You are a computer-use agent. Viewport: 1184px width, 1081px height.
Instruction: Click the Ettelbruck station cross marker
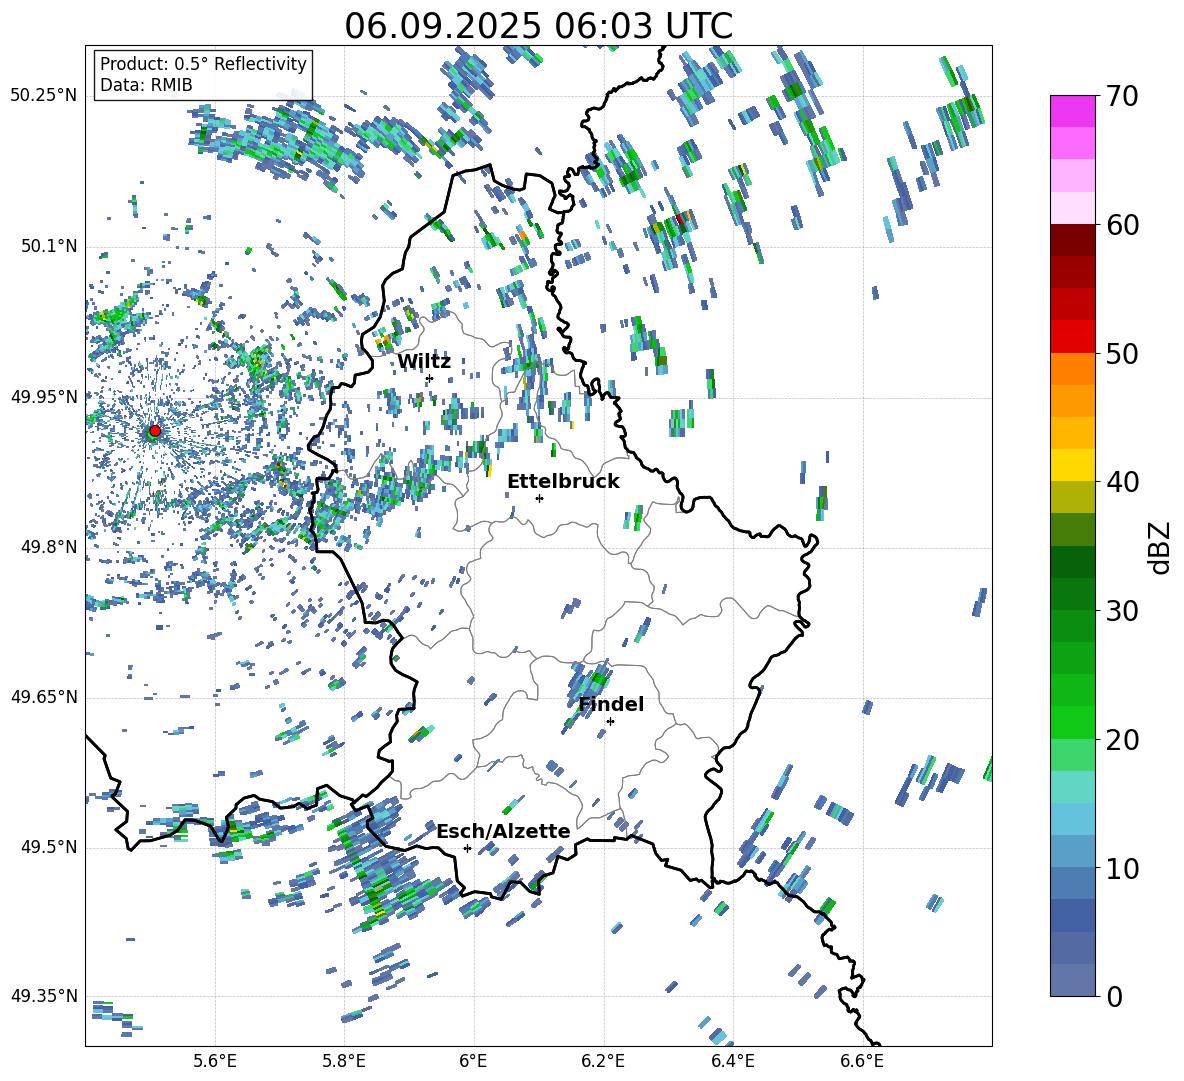coord(539,498)
